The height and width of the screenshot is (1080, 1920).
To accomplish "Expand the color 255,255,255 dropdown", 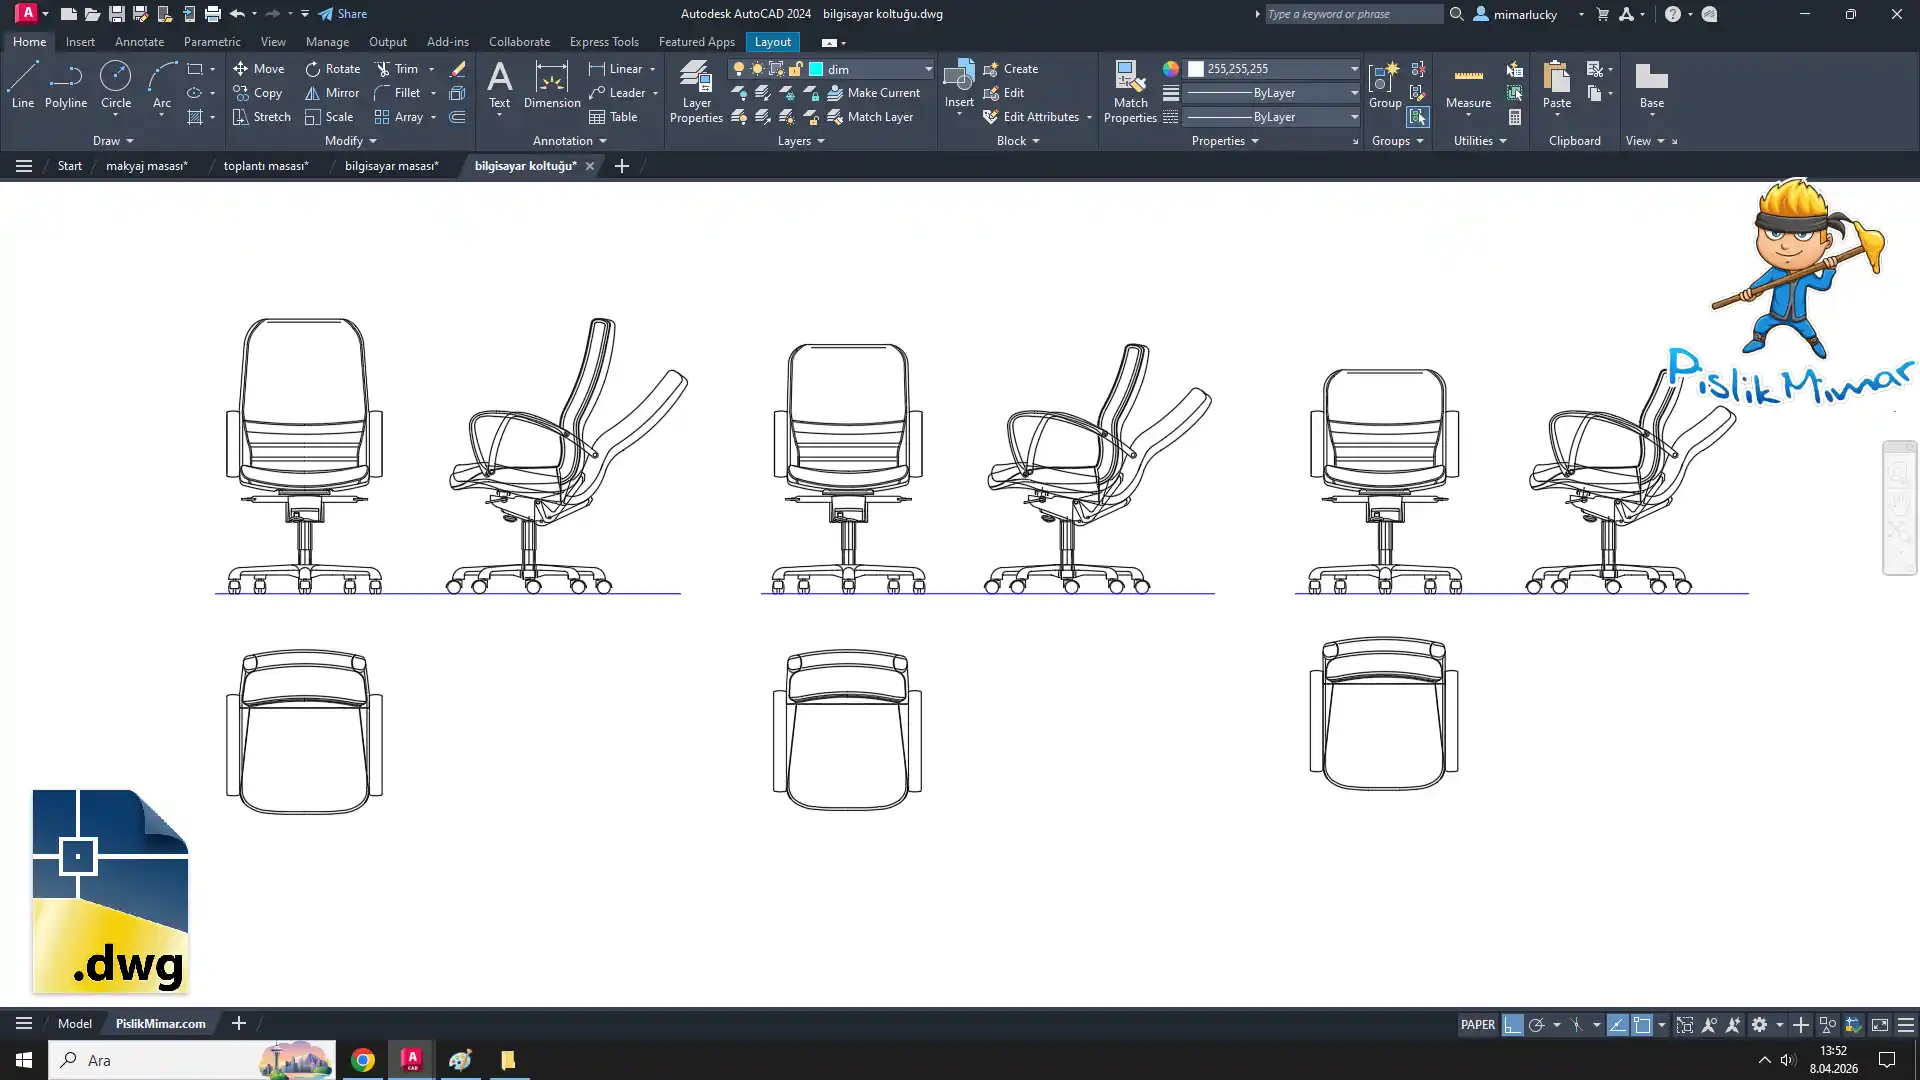I will pos(1354,69).
